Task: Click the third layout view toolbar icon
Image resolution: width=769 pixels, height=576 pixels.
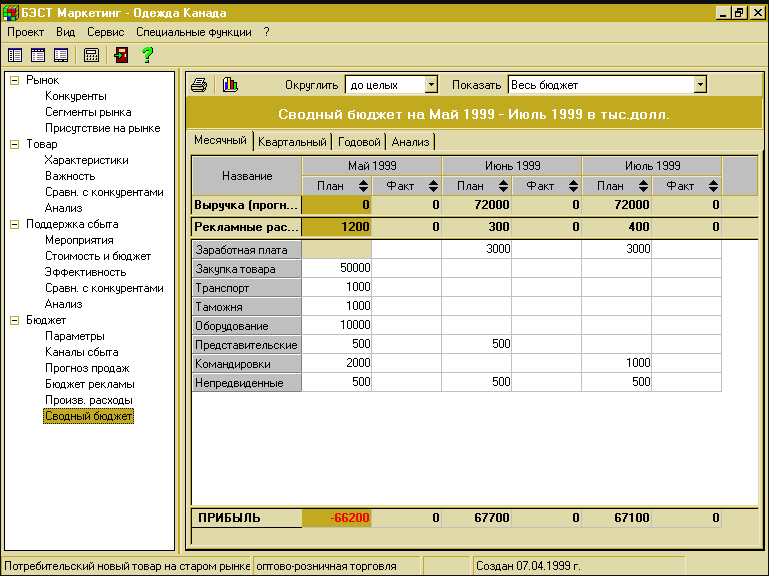Action: (x=61, y=55)
